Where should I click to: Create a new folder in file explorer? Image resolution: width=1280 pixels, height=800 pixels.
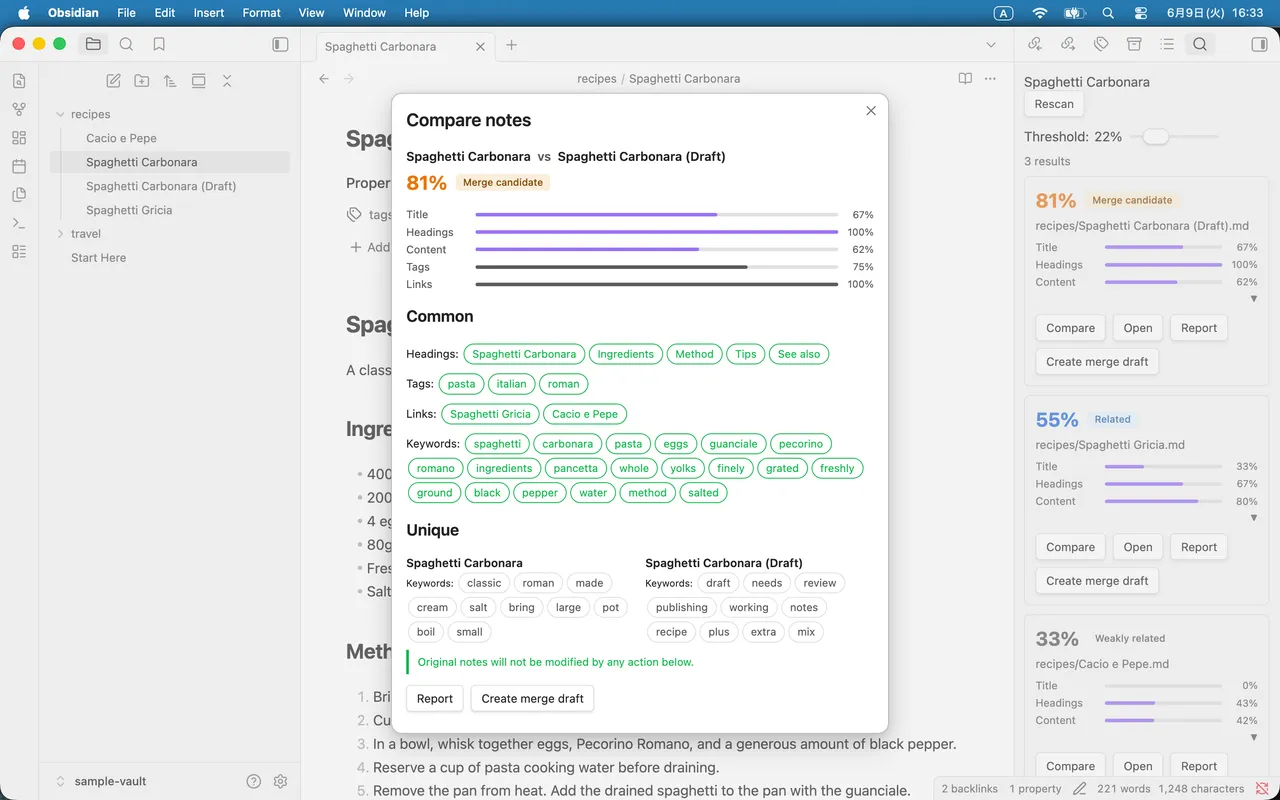142,81
